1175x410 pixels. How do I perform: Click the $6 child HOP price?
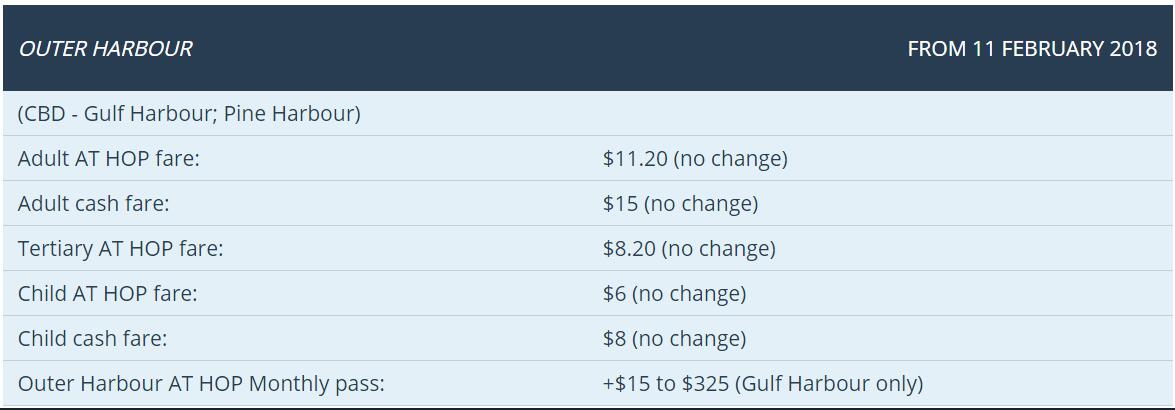pos(614,293)
